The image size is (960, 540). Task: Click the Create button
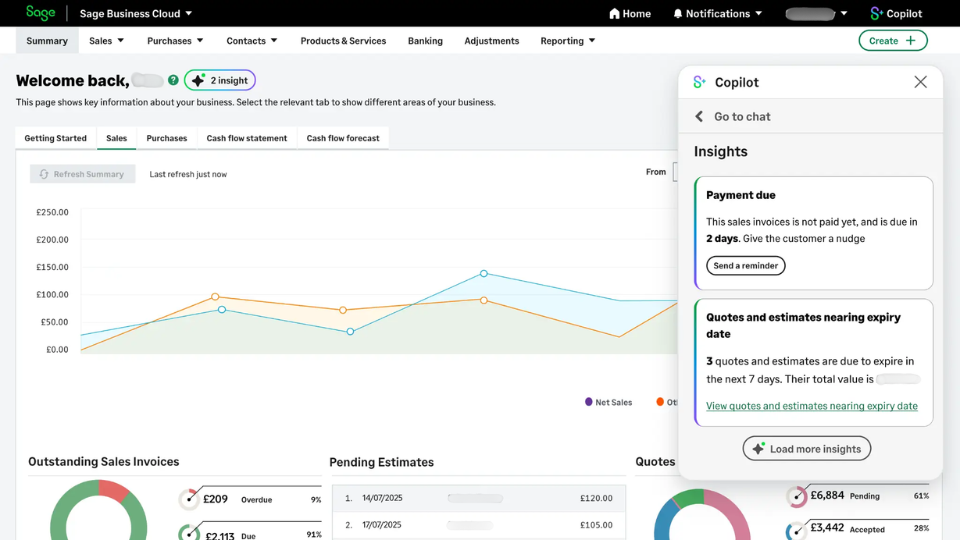pos(893,40)
